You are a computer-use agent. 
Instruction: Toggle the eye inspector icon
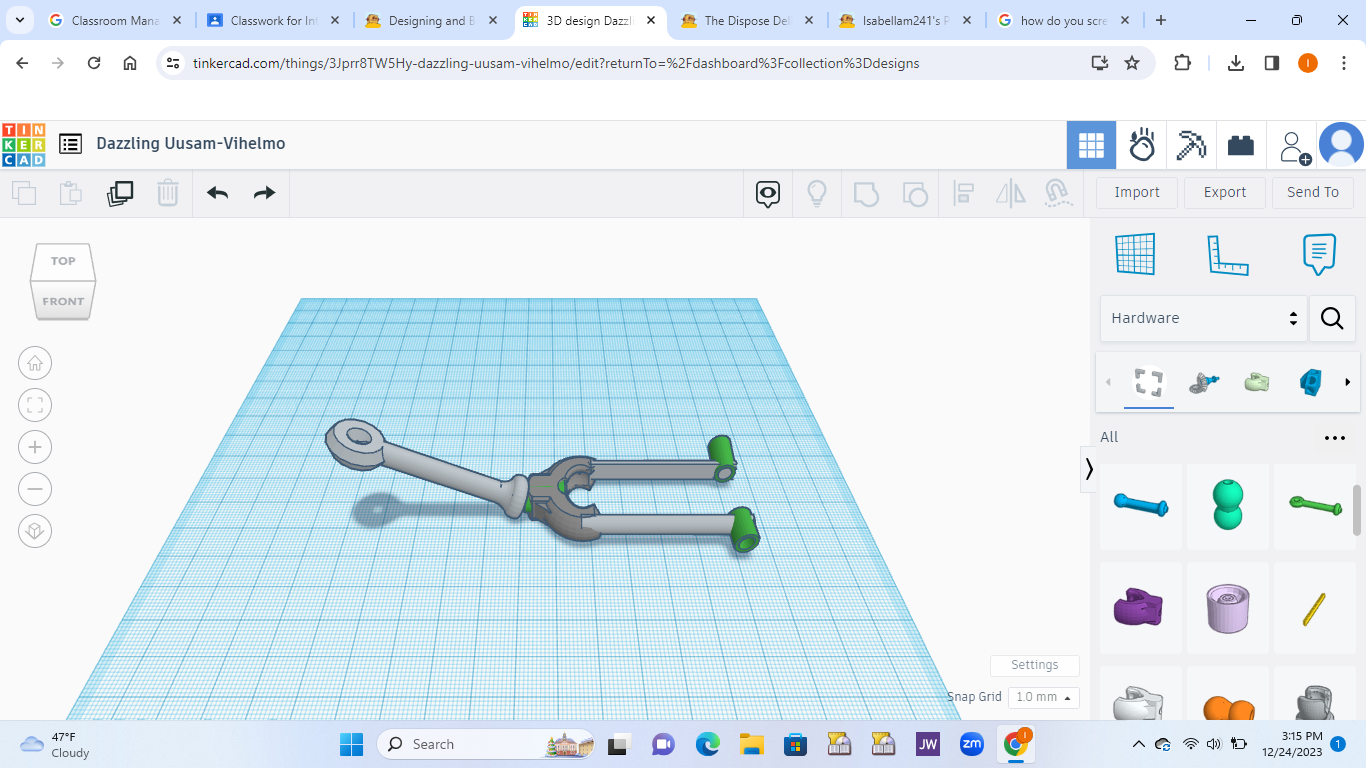point(767,194)
